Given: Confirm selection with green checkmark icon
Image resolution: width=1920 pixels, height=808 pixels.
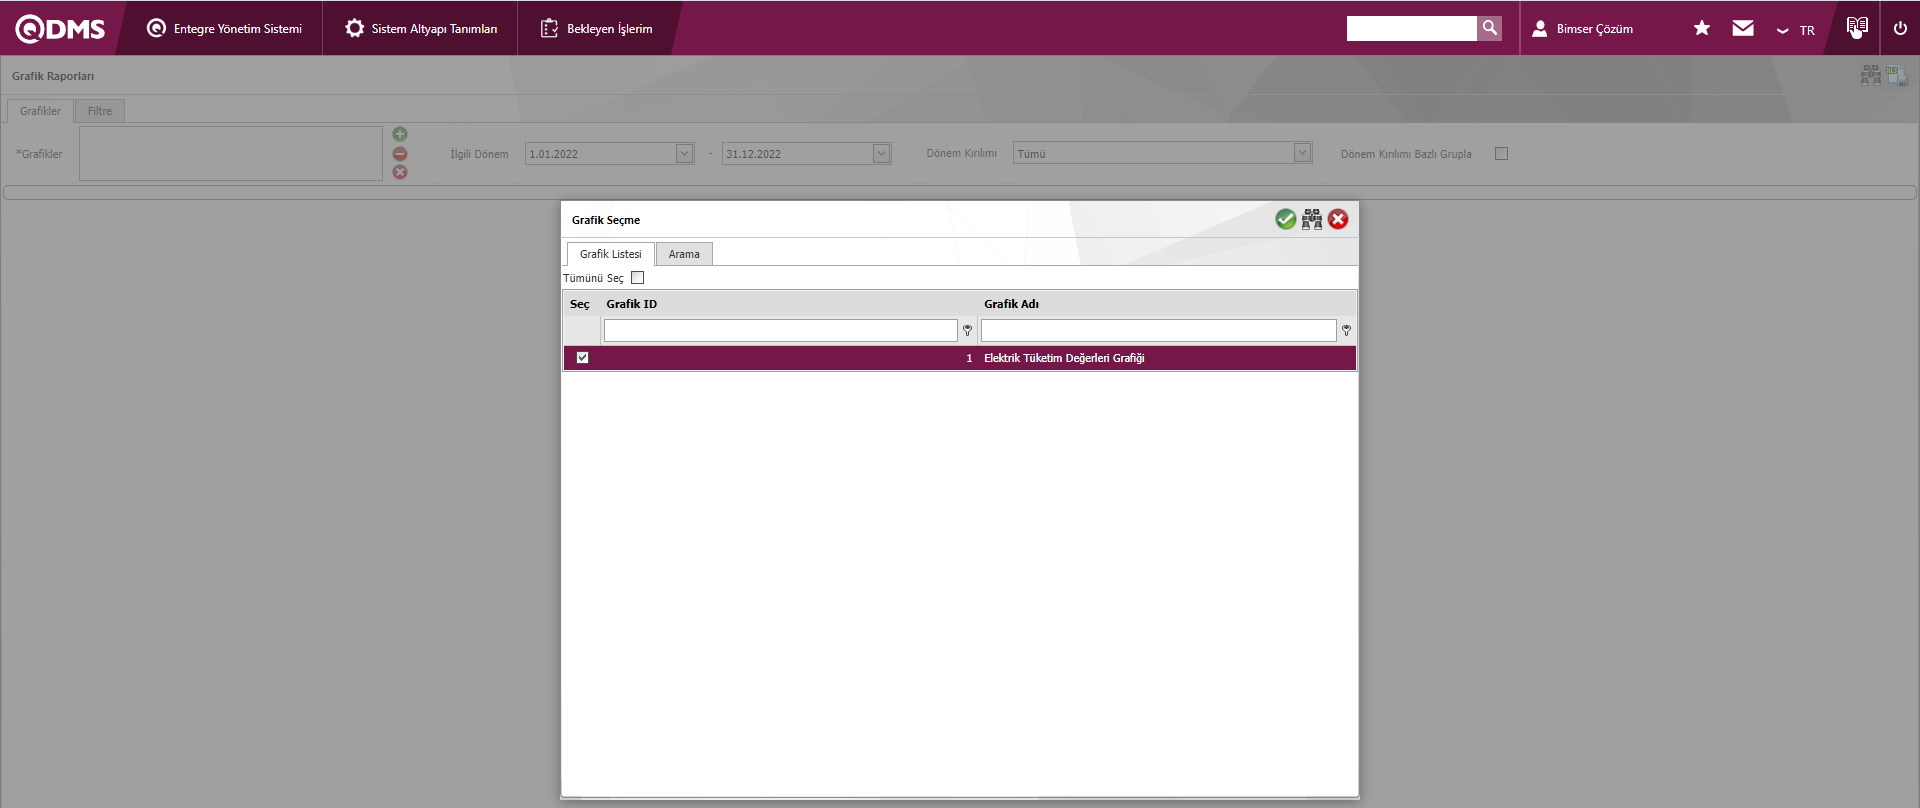Looking at the screenshot, I should [x=1285, y=219].
